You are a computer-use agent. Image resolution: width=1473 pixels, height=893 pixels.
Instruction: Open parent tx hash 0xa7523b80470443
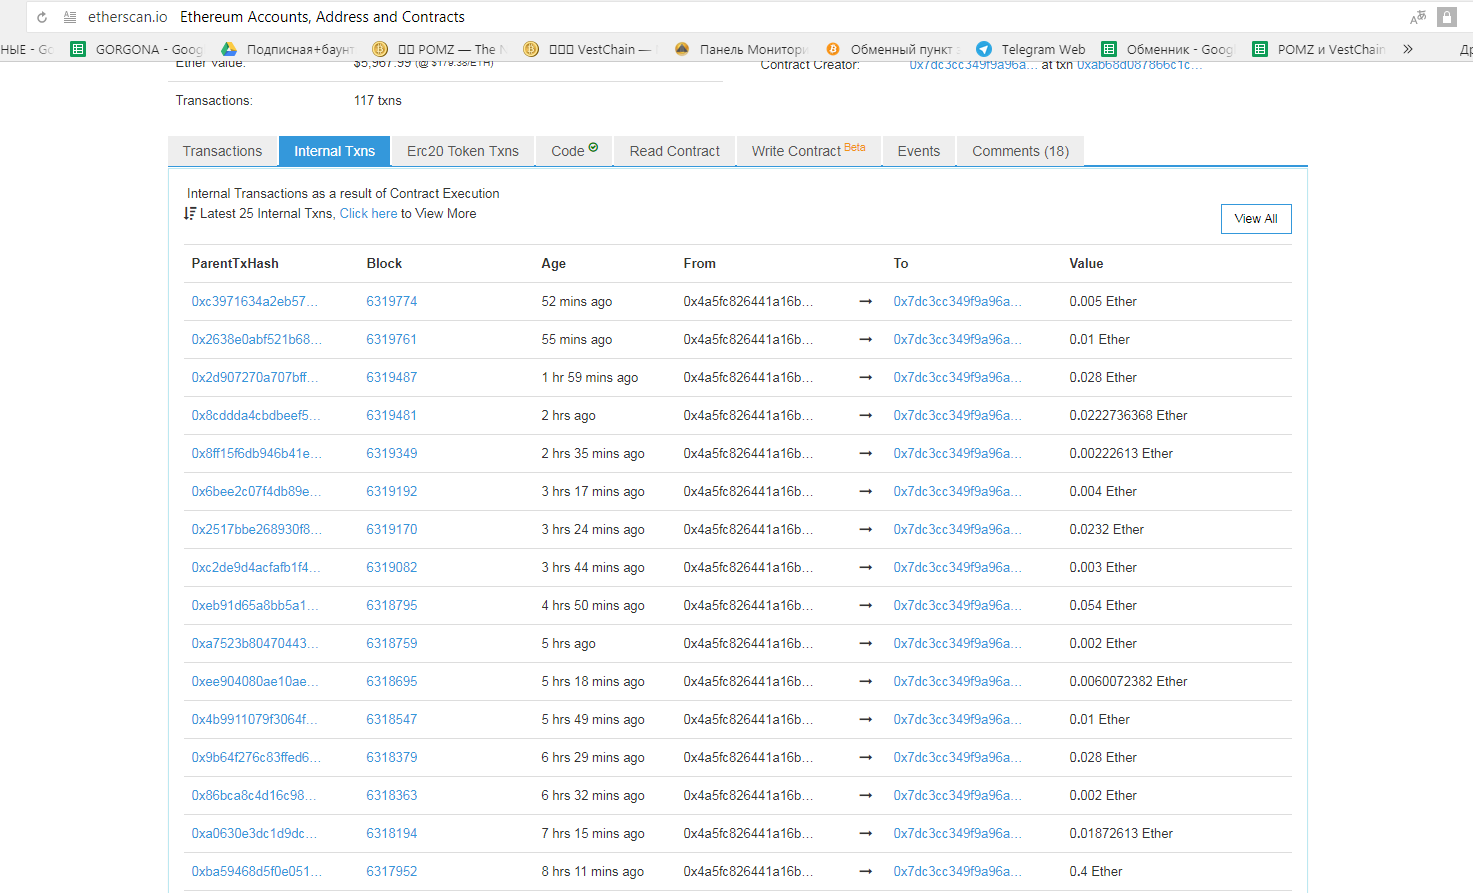[x=255, y=643]
